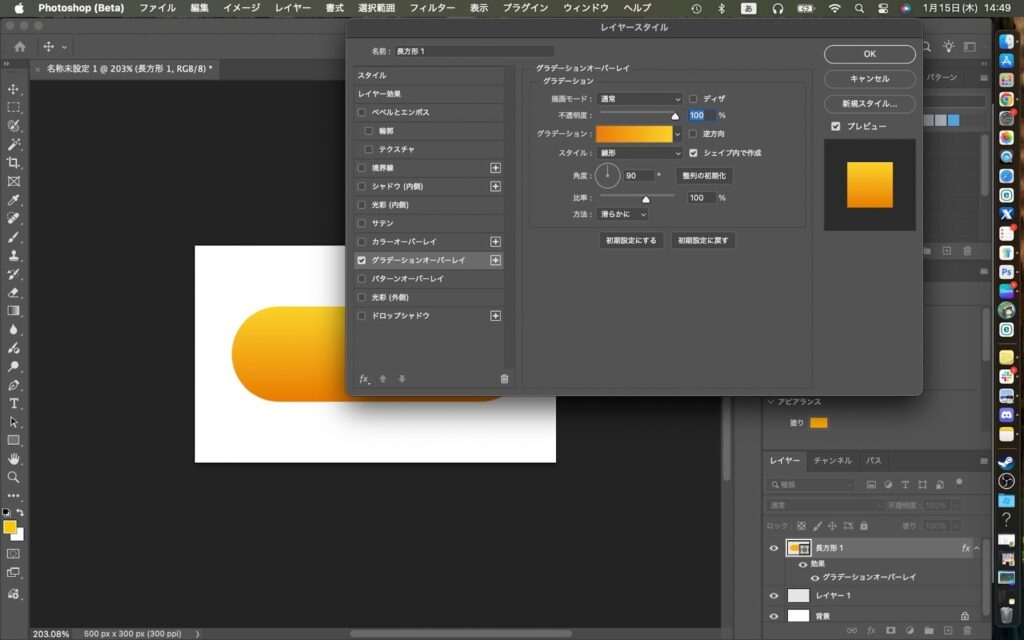This screenshot has height=640, width=1024.
Task: Click the plus icon beside ドロップシャドウ
Action: (x=495, y=316)
